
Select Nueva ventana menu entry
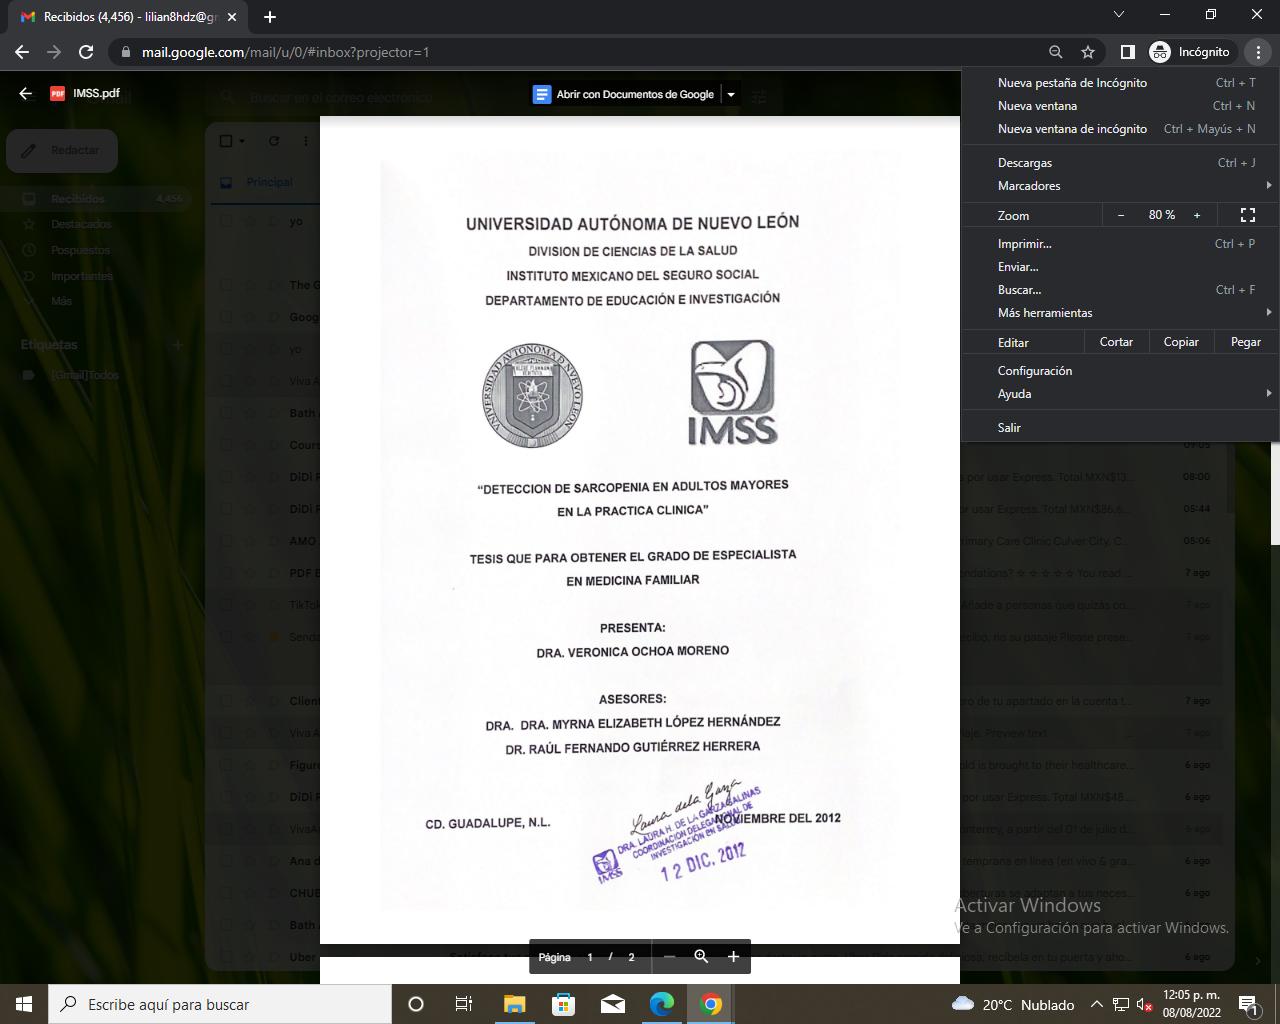(1120, 106)
